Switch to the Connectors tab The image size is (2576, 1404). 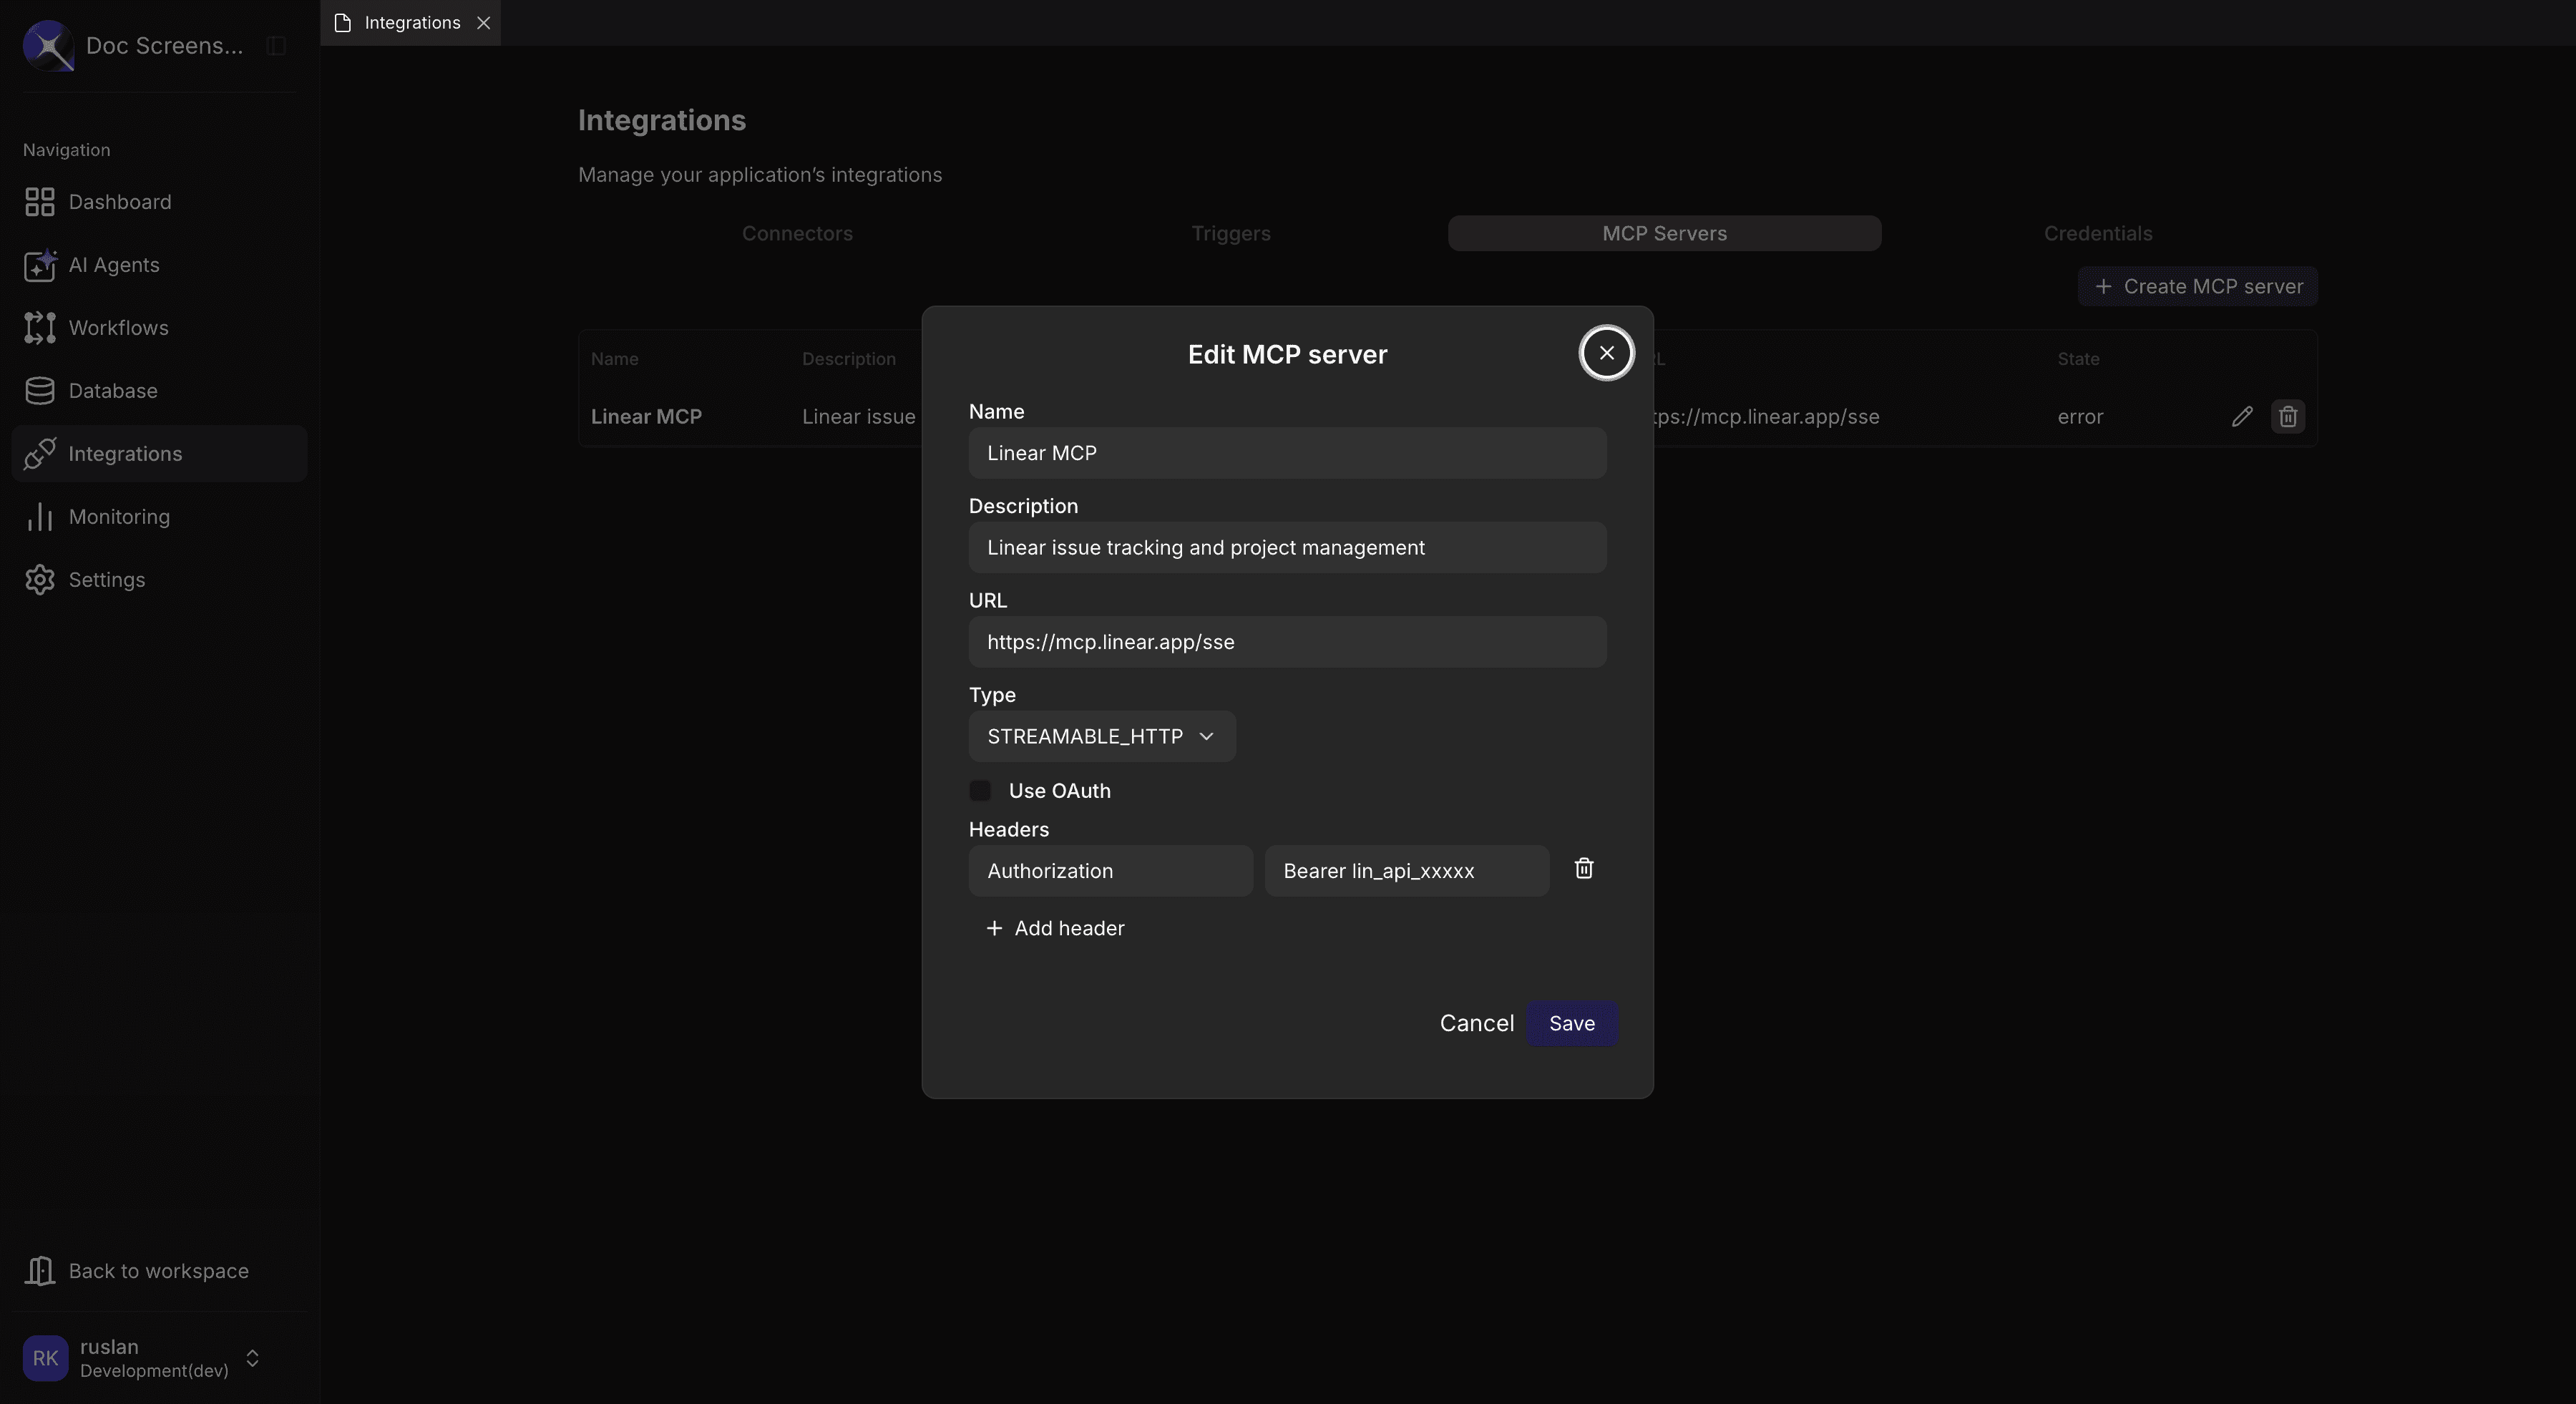tap(797, 233)
